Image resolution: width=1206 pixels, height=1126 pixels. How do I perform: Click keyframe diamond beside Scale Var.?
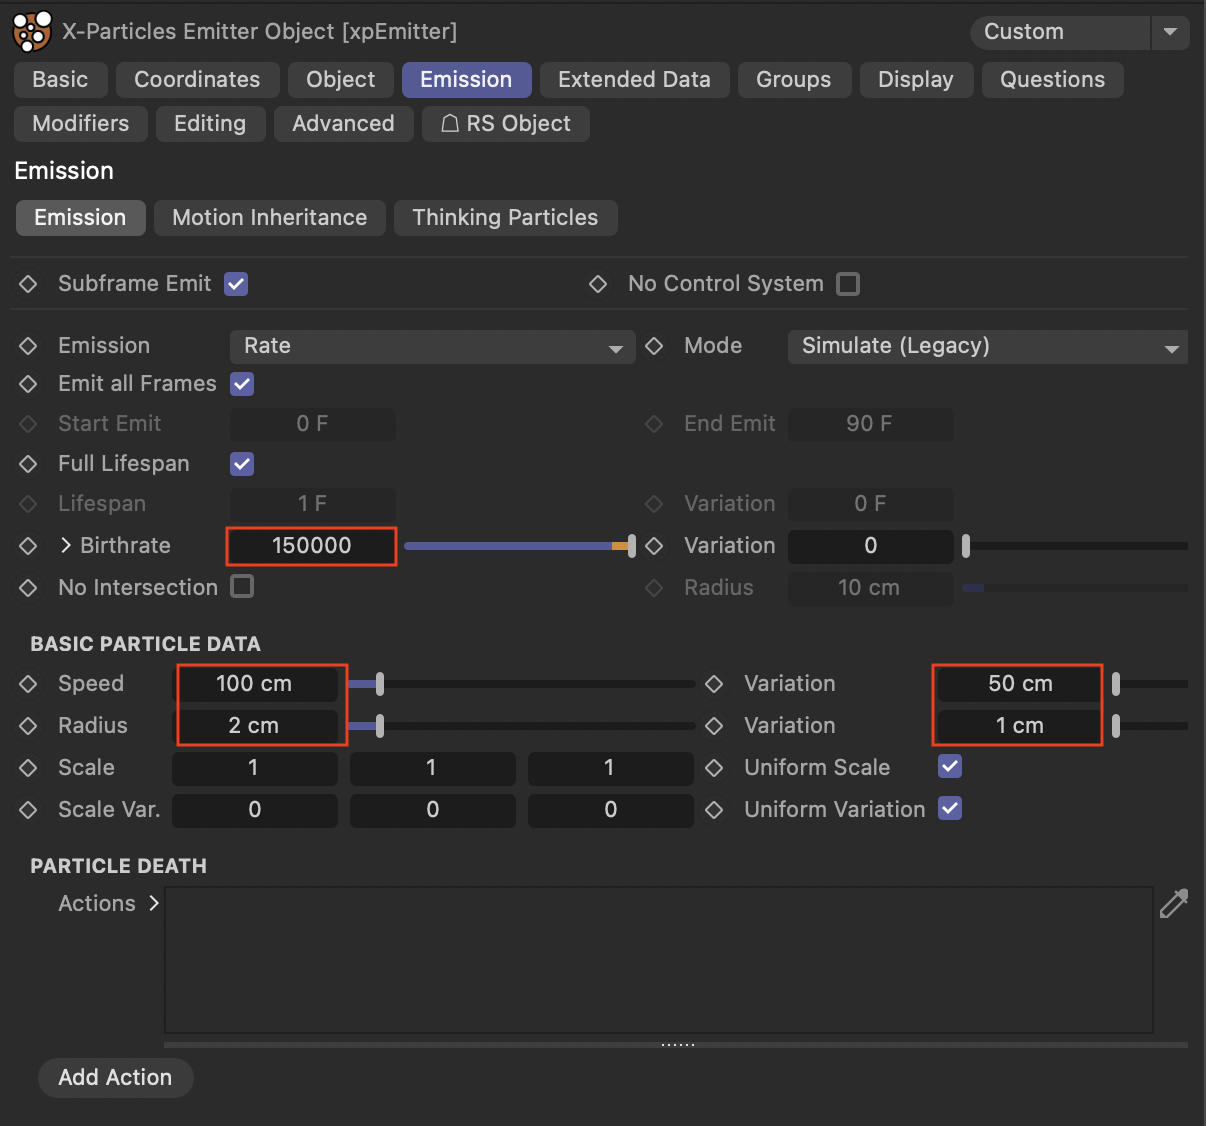(28, 810)
